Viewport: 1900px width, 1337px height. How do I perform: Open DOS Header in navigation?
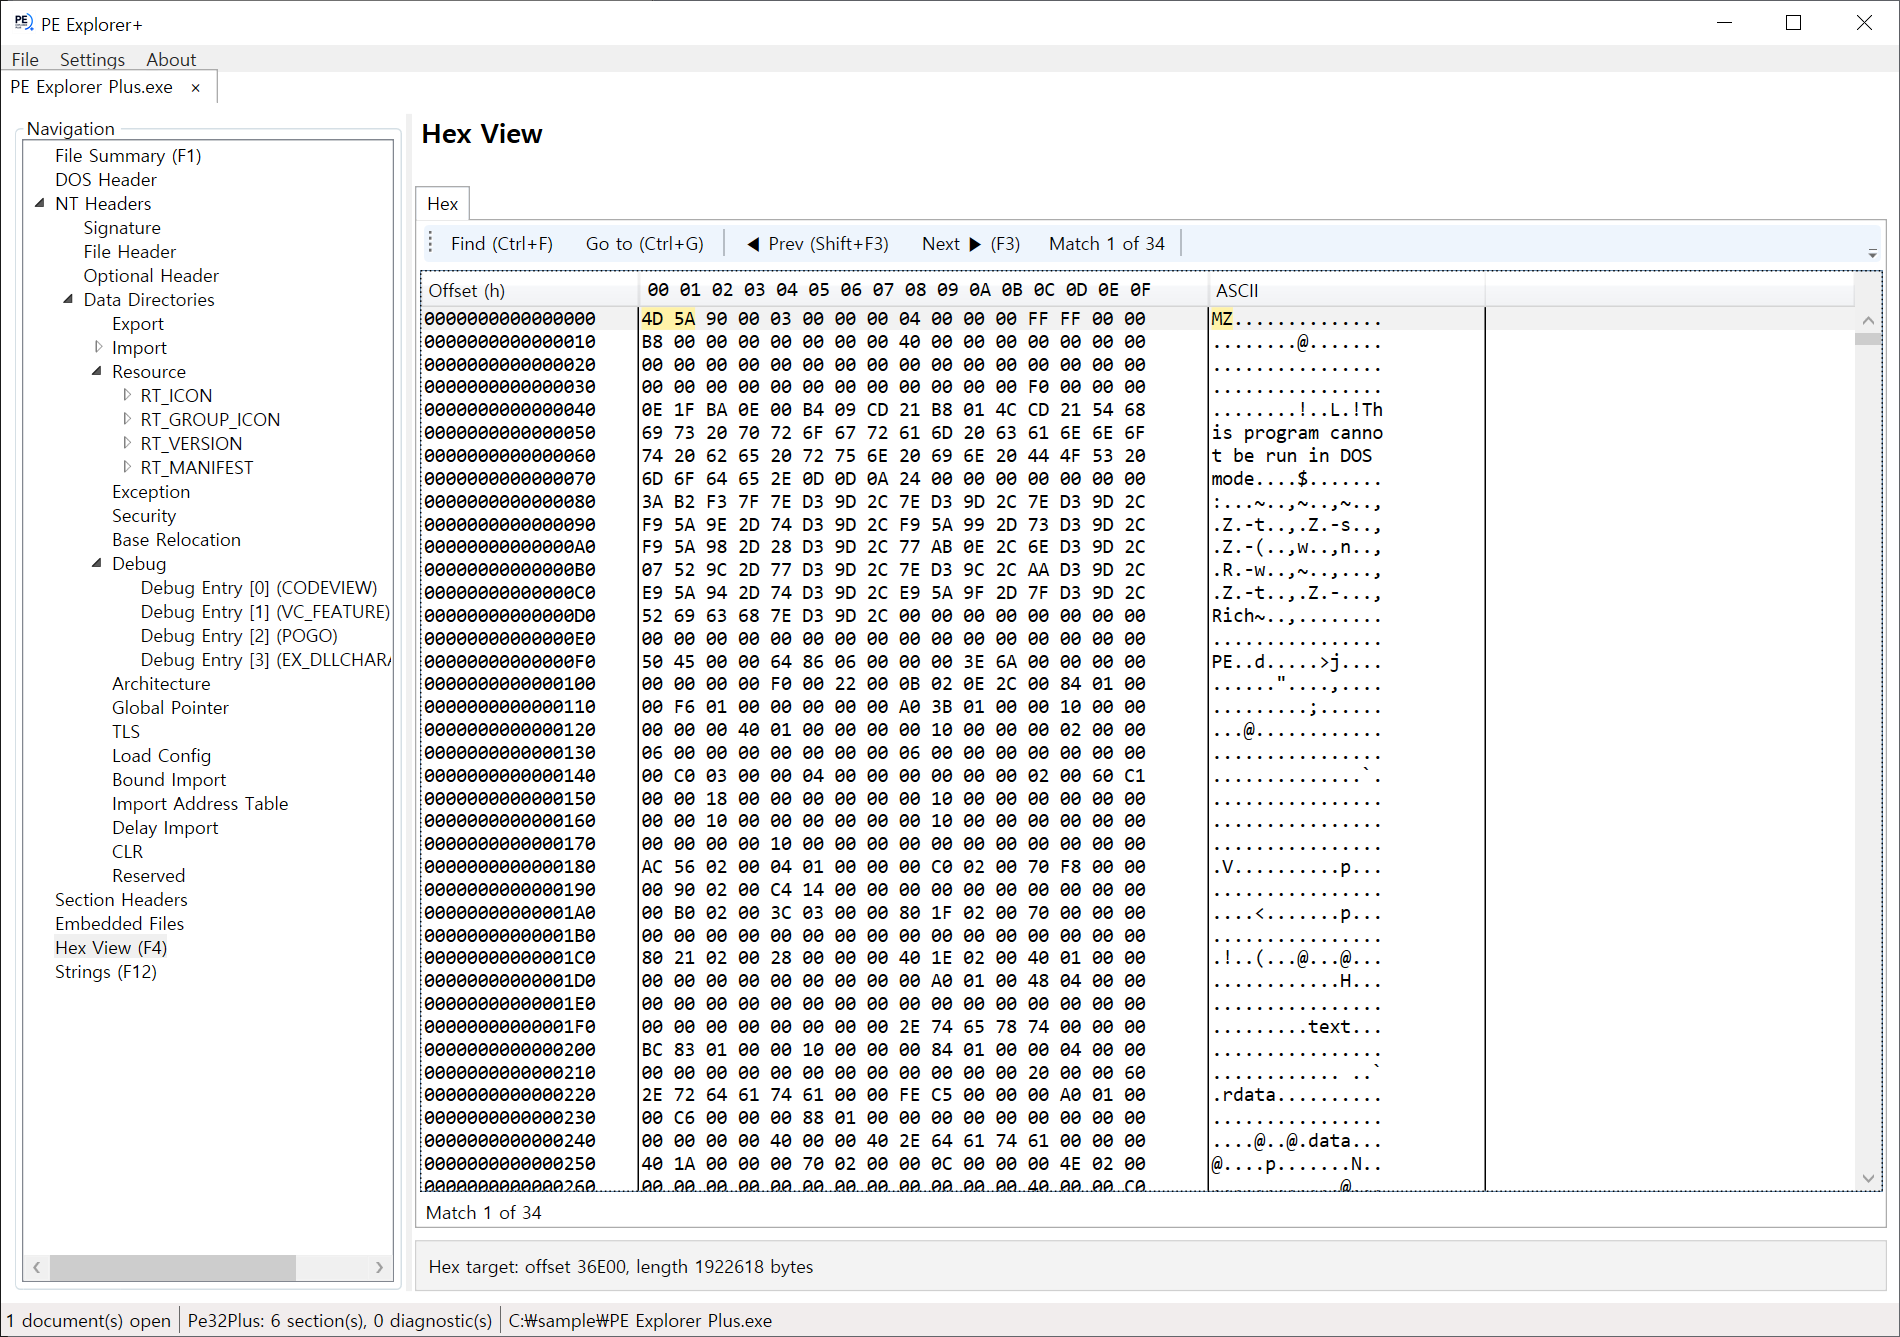point(106,180)
